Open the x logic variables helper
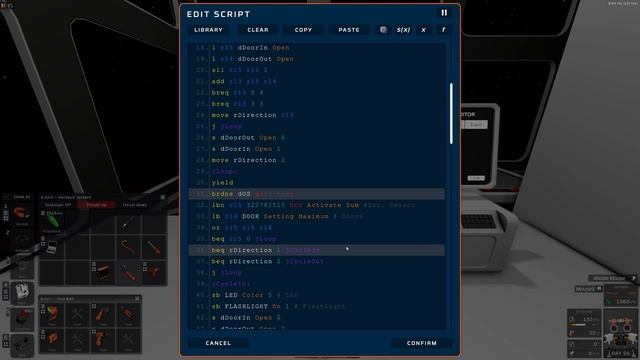 coord(423,30)
